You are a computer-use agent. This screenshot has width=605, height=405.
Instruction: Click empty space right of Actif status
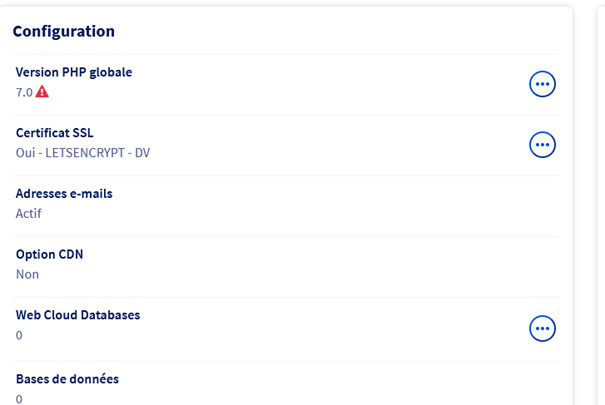click(x=300, y=213)
